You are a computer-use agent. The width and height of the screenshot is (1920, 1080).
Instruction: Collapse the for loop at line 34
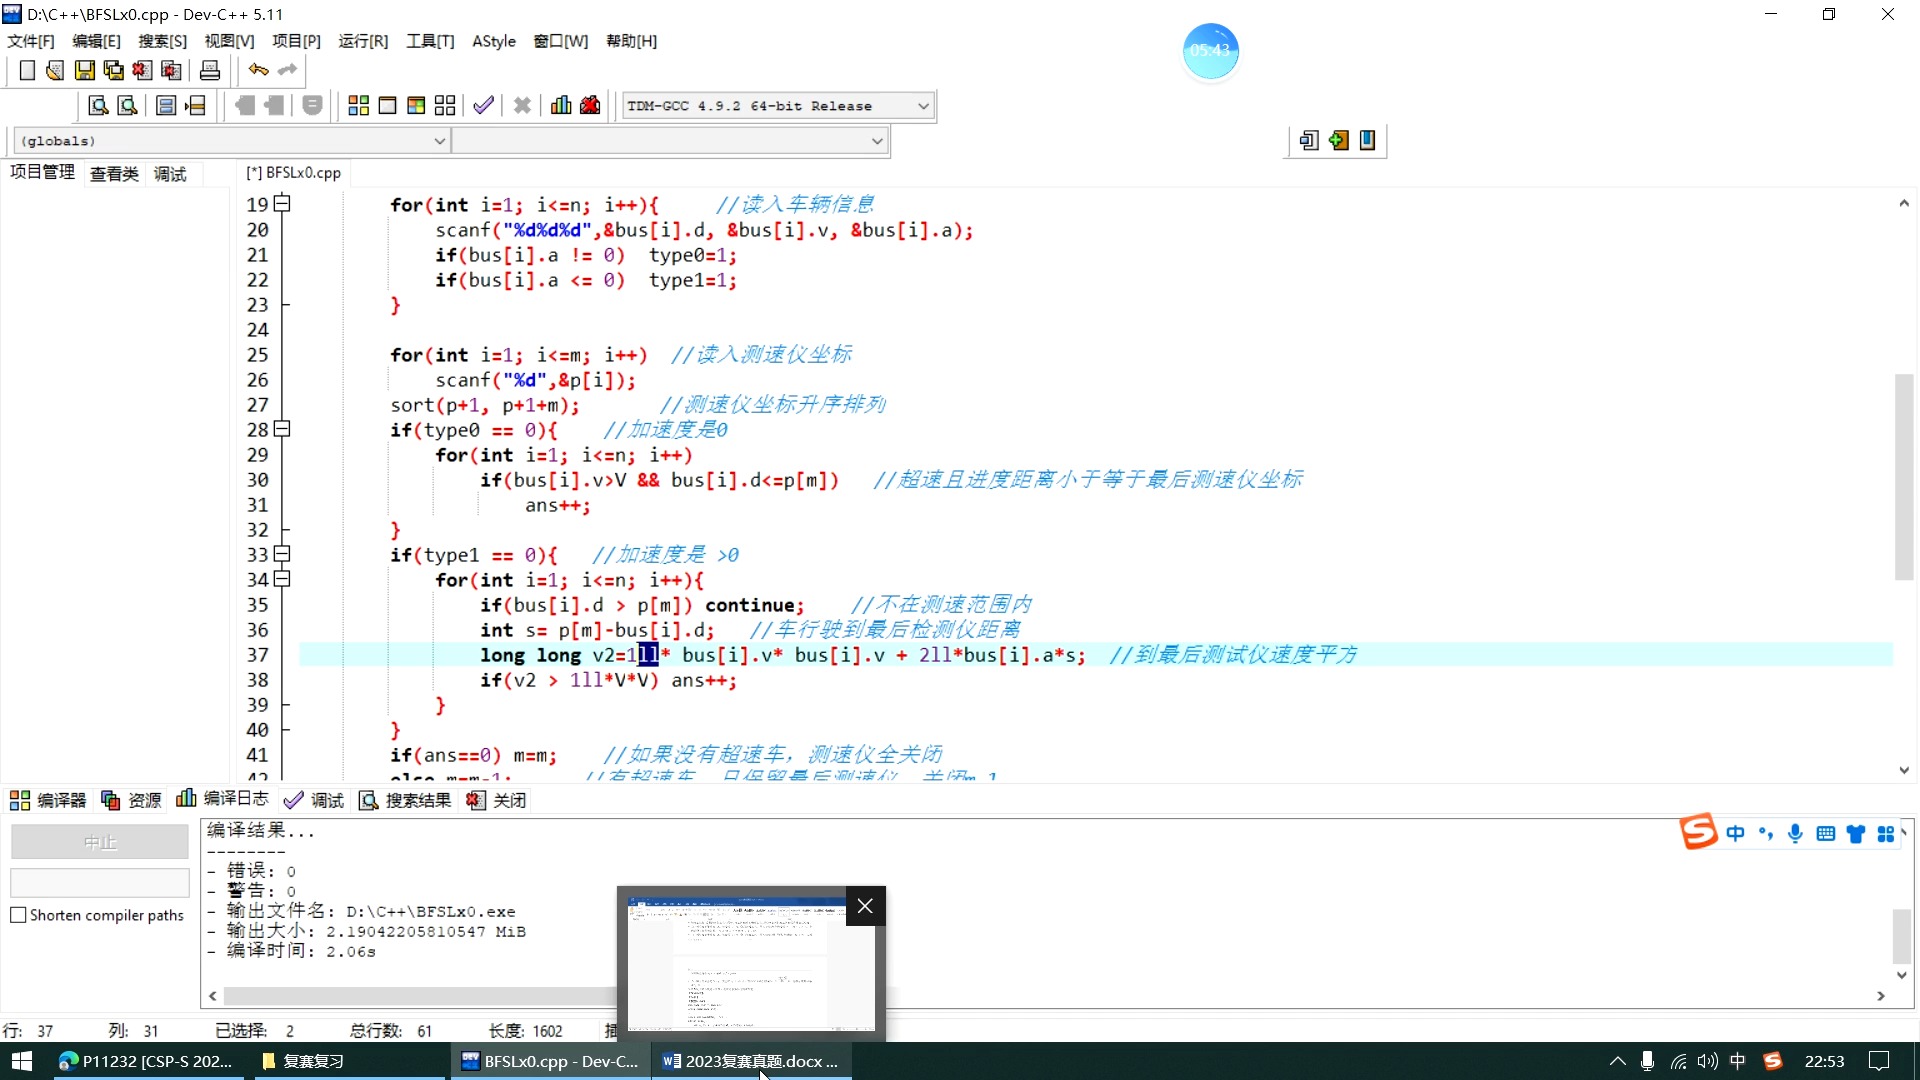tap(282, 579)
